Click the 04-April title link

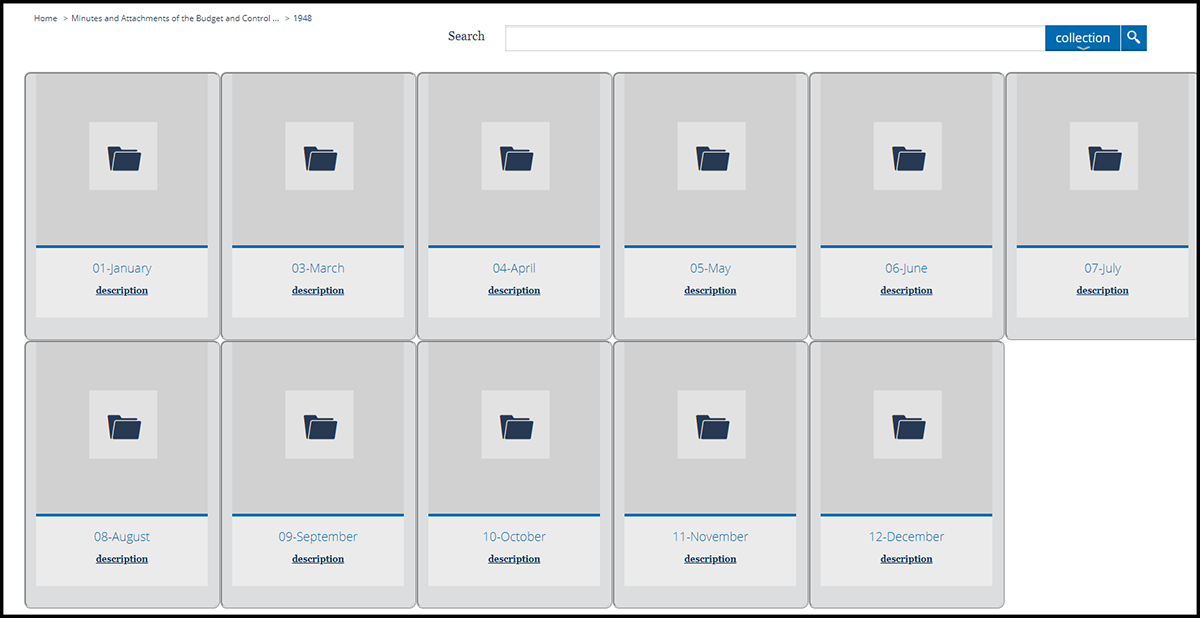514,268
